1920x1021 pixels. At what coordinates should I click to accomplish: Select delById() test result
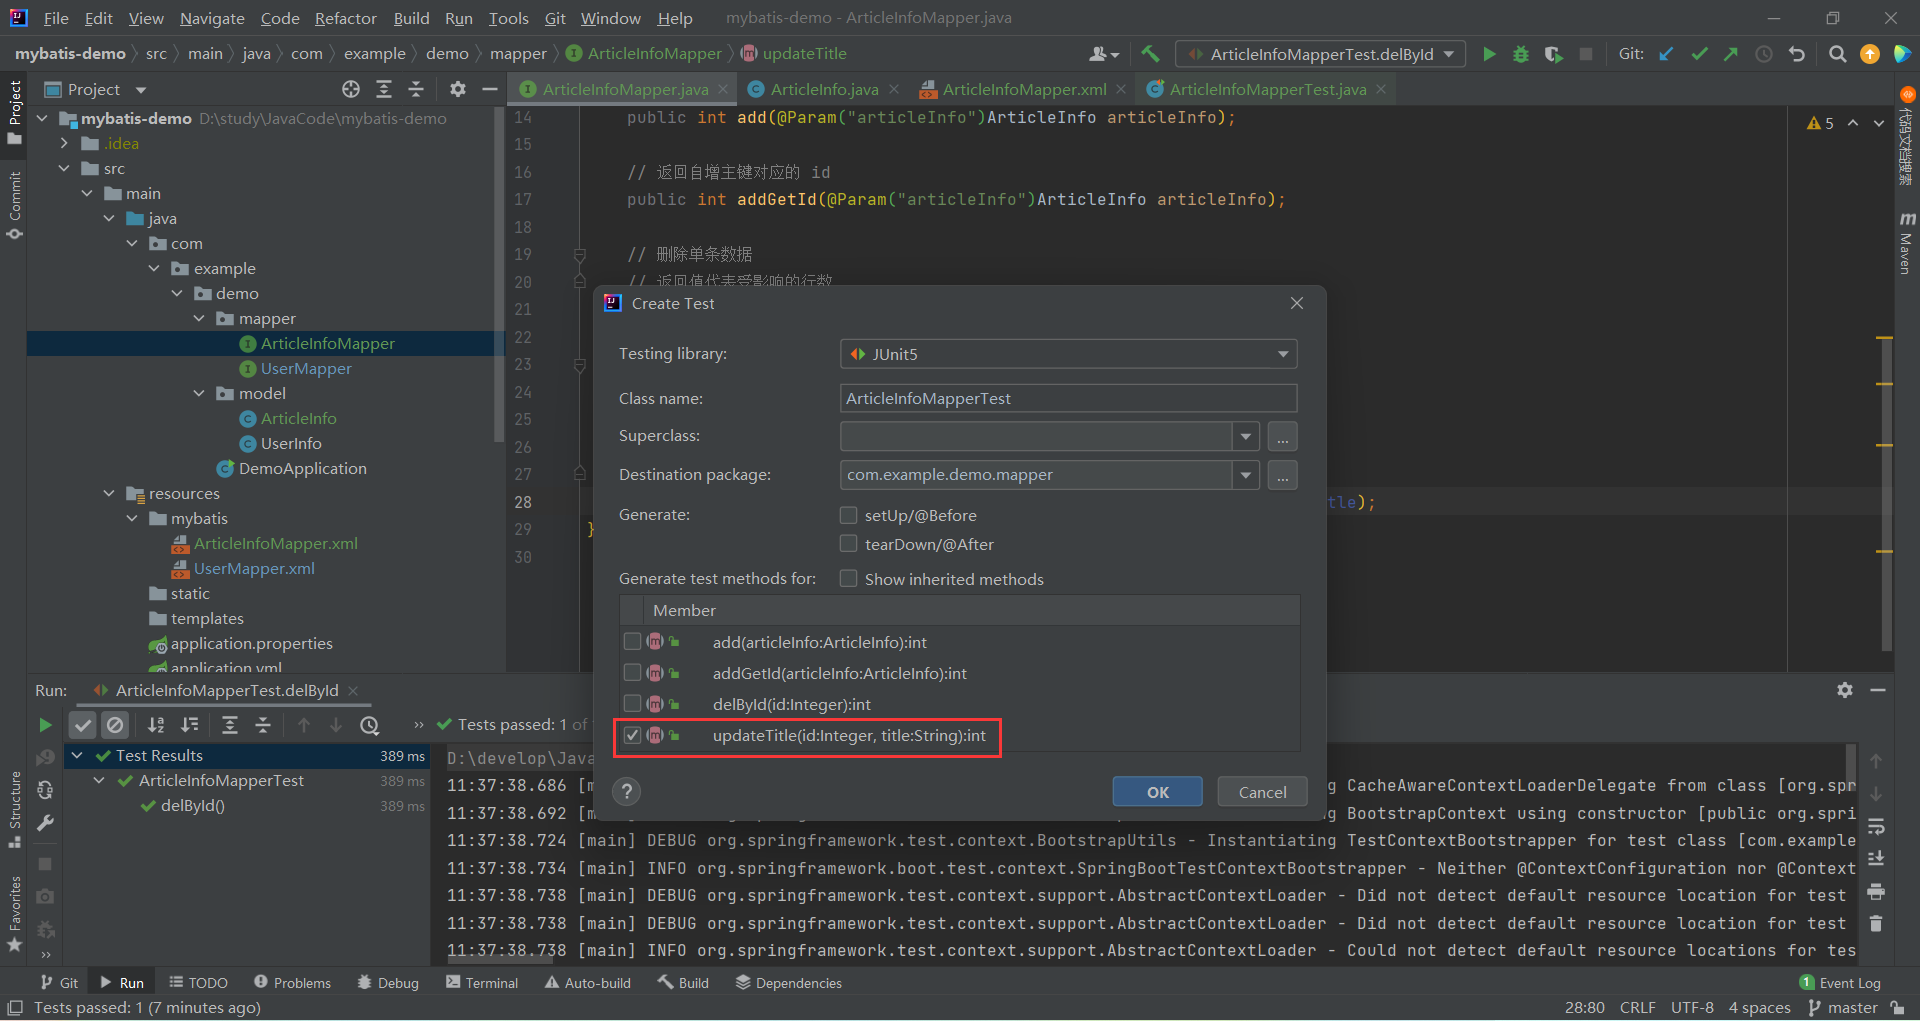click(192, 806)
